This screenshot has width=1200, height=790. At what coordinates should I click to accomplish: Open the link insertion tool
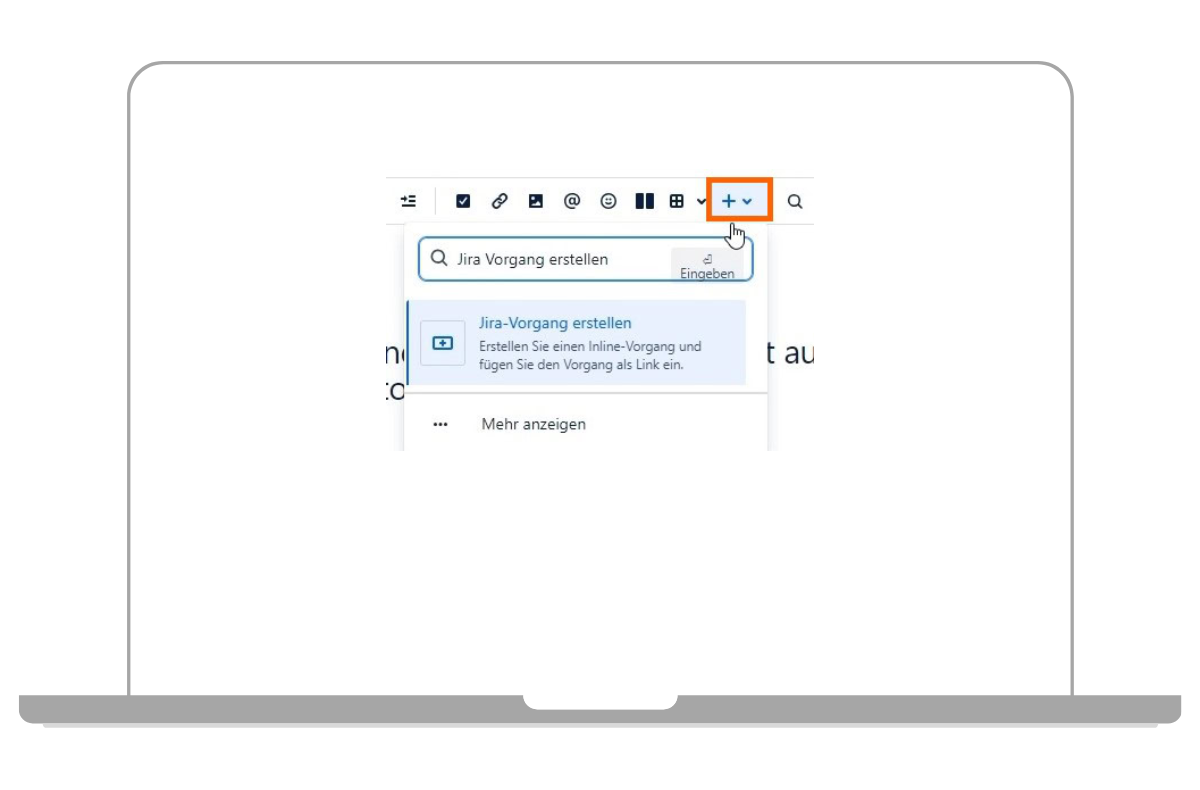(498, 200)
